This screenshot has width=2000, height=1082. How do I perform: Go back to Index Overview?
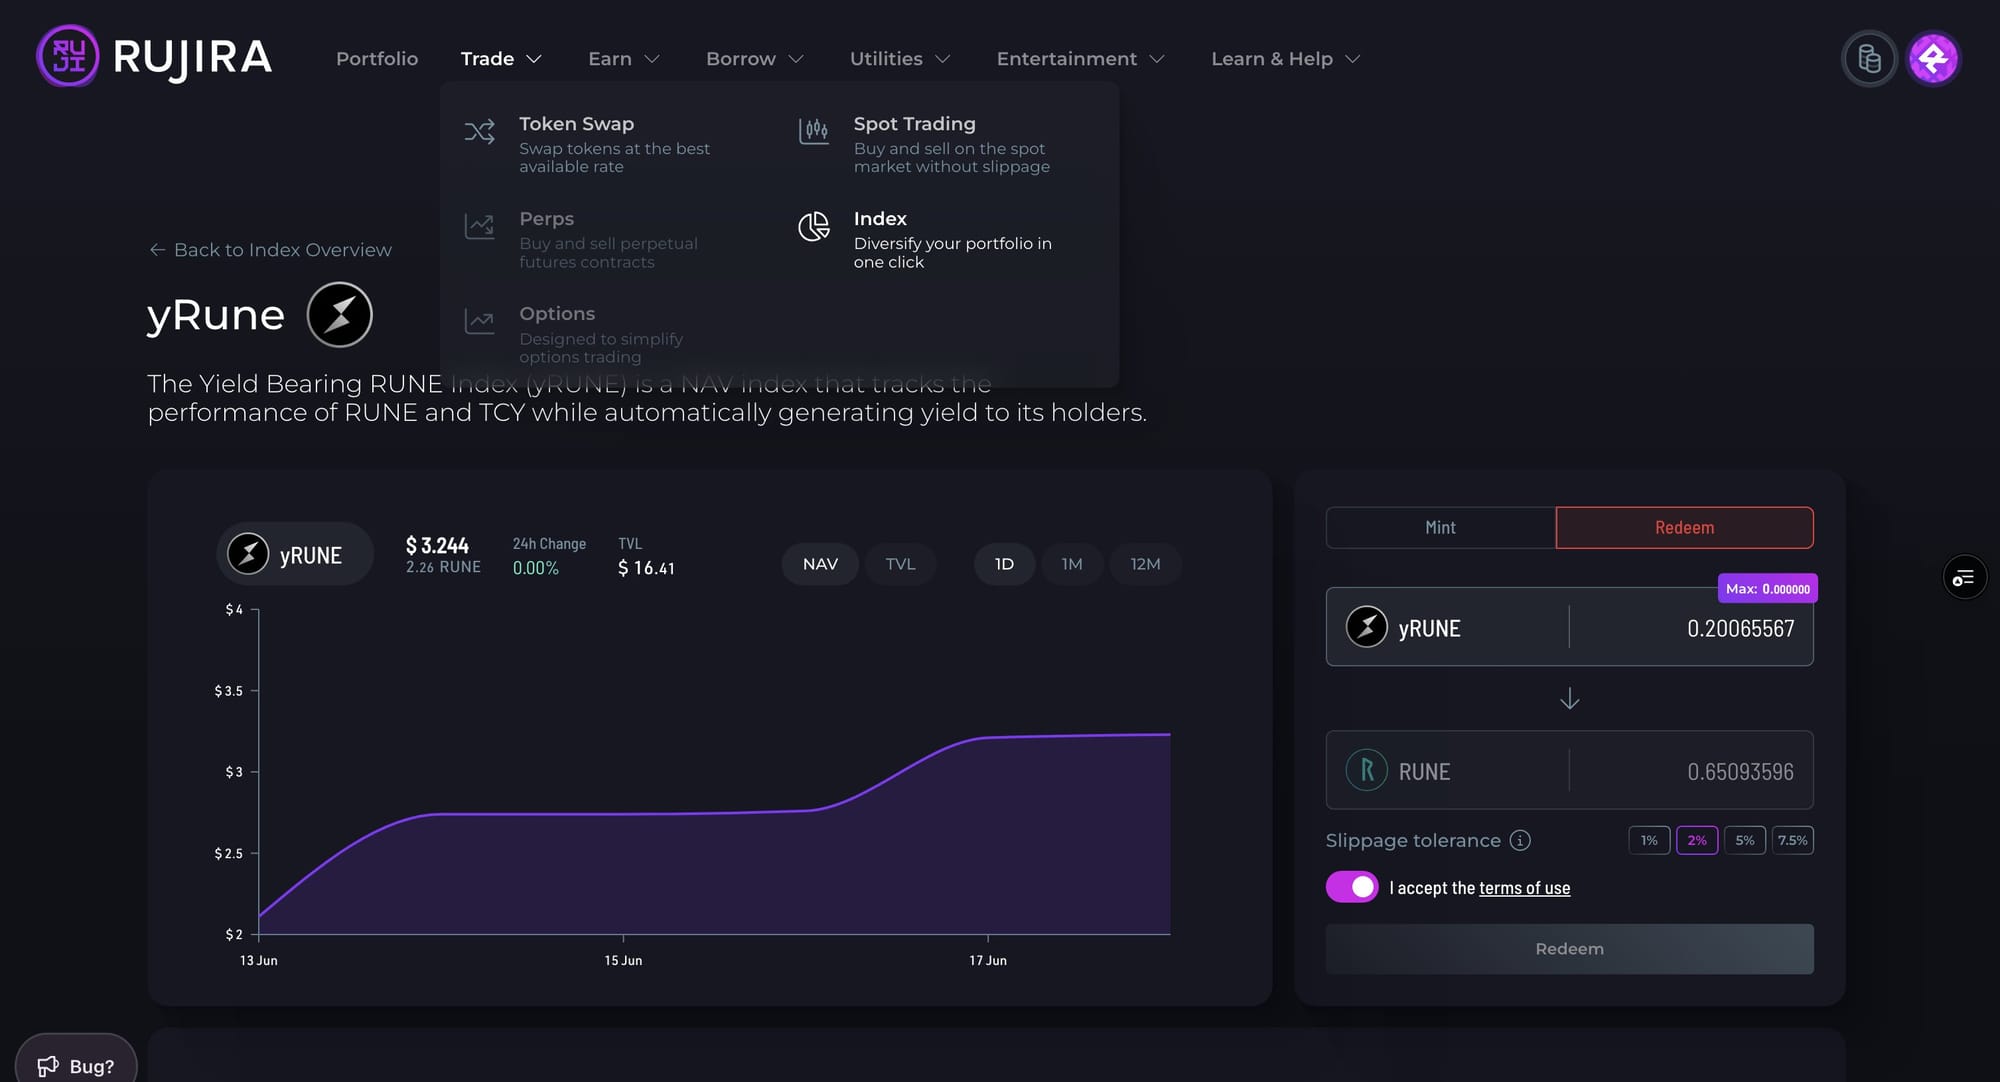click(x=270, y=250)
